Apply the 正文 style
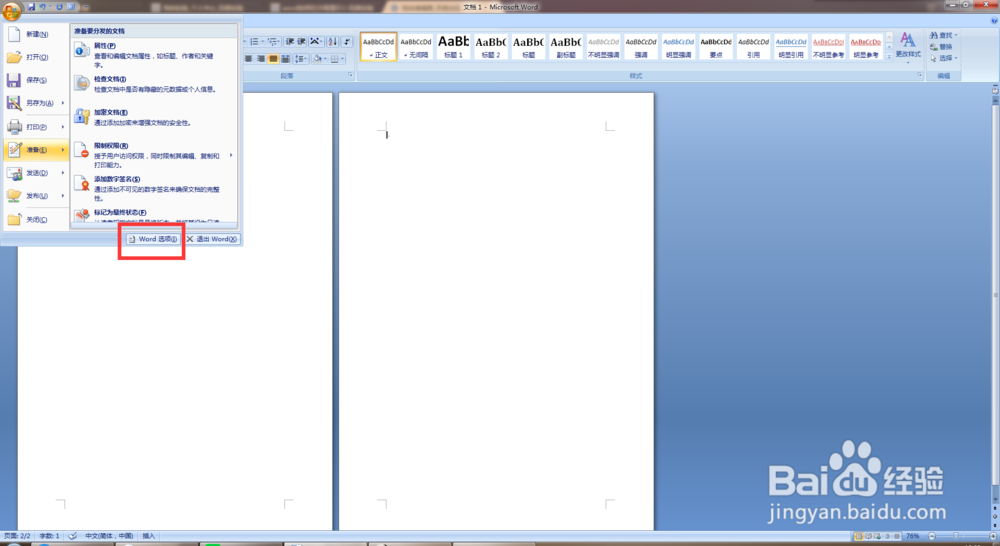 tap(378, 47)
